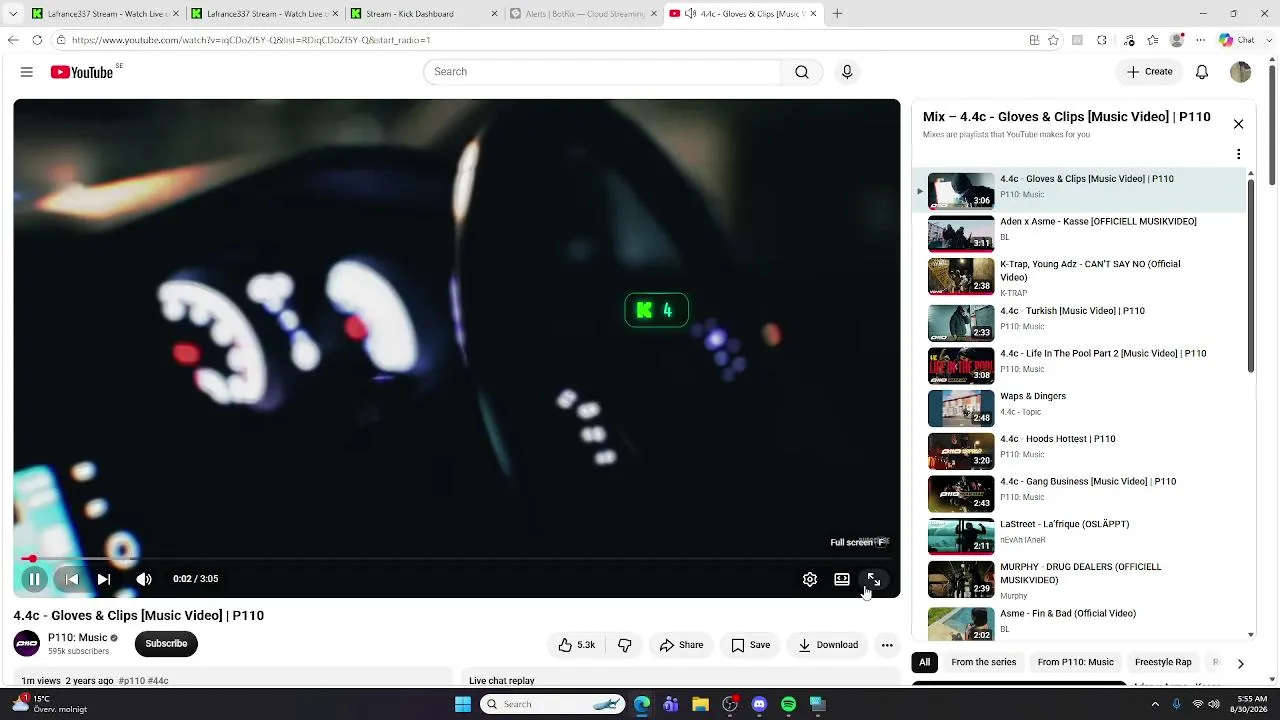Open P110: Music channel avatar
Screen dimensions: 1280x720
[x=27, y=644]
